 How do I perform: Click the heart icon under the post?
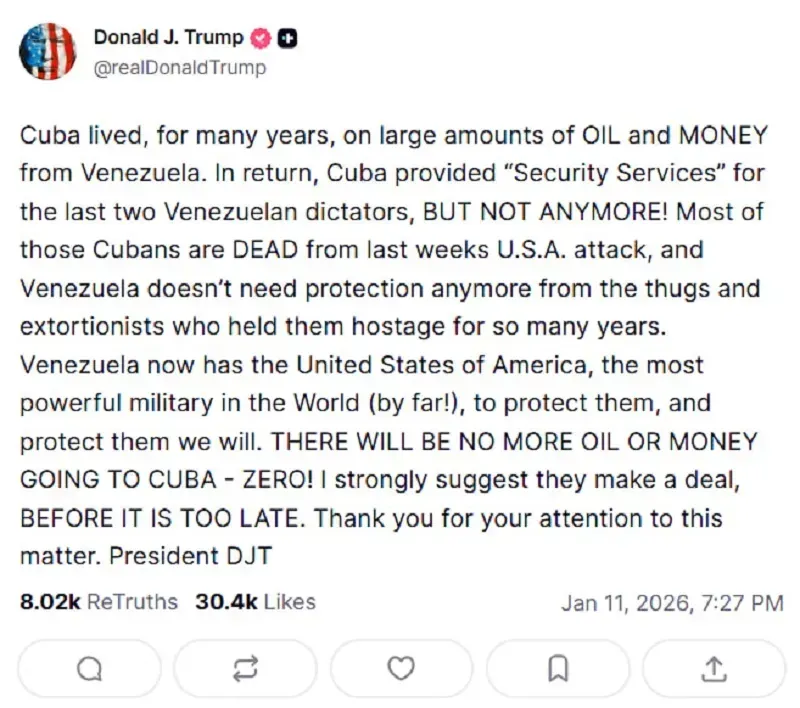pyautogui.click(x=402, y=669)
